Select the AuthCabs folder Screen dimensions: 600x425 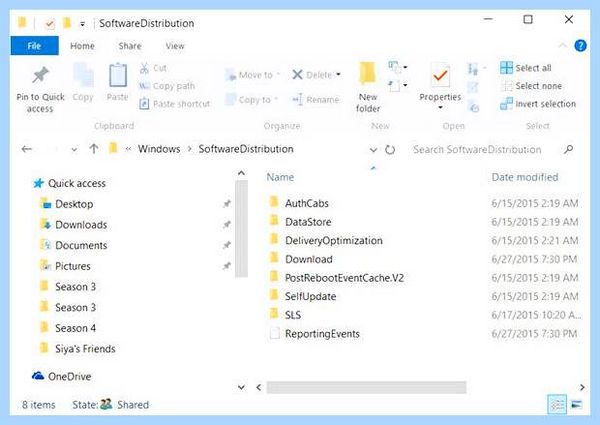299,204
